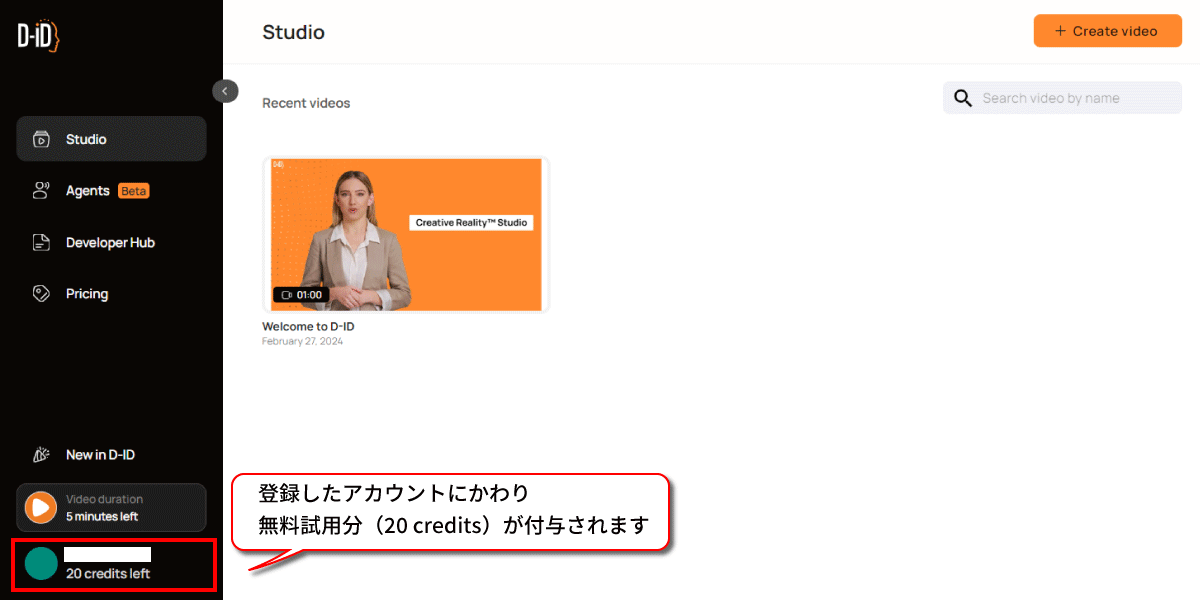Viewport: 1200px width, 600px height.
Task: Click the Recent videos heading
Action: tap(306, 103)
